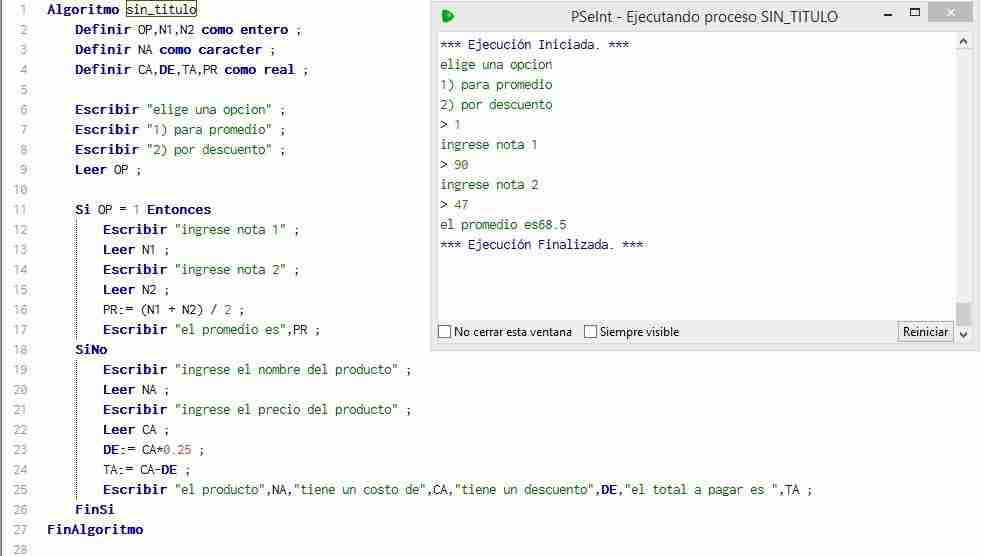
Task: Click line number 25 in the gutter
Action: point(20,490)
